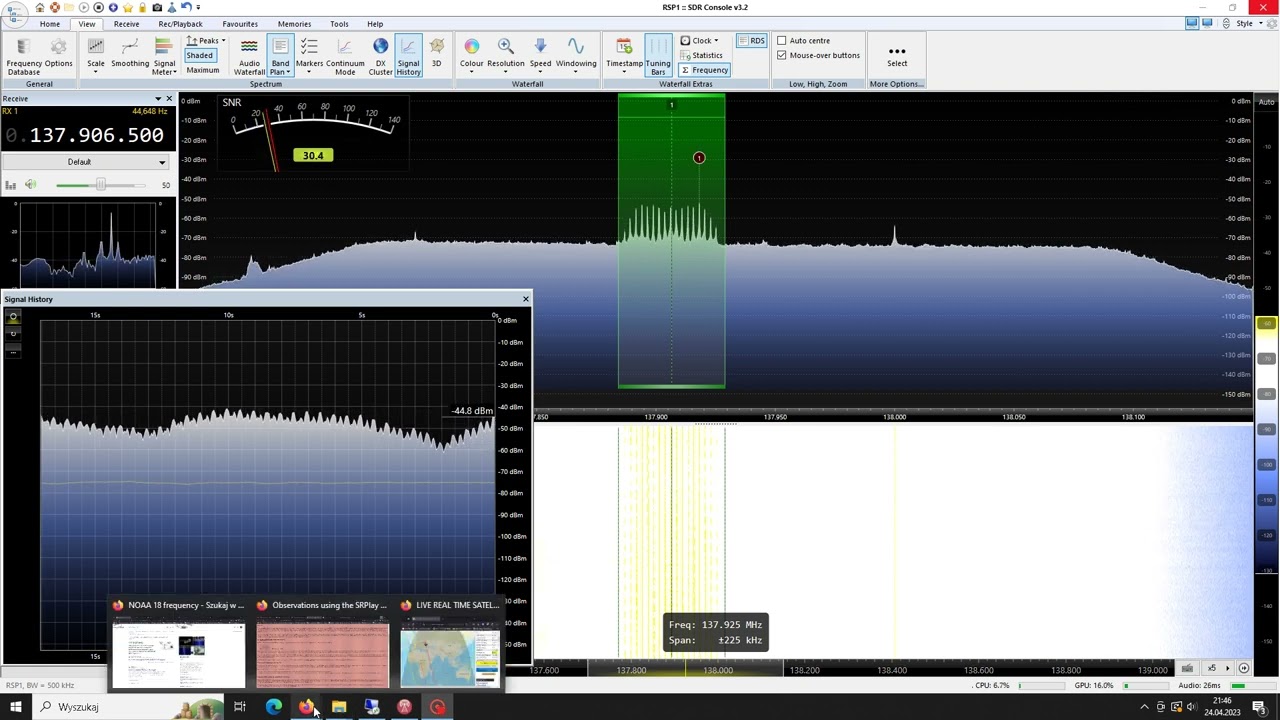Enable the Auto centre checkbox
The image size is (1280, 720).
782,41
